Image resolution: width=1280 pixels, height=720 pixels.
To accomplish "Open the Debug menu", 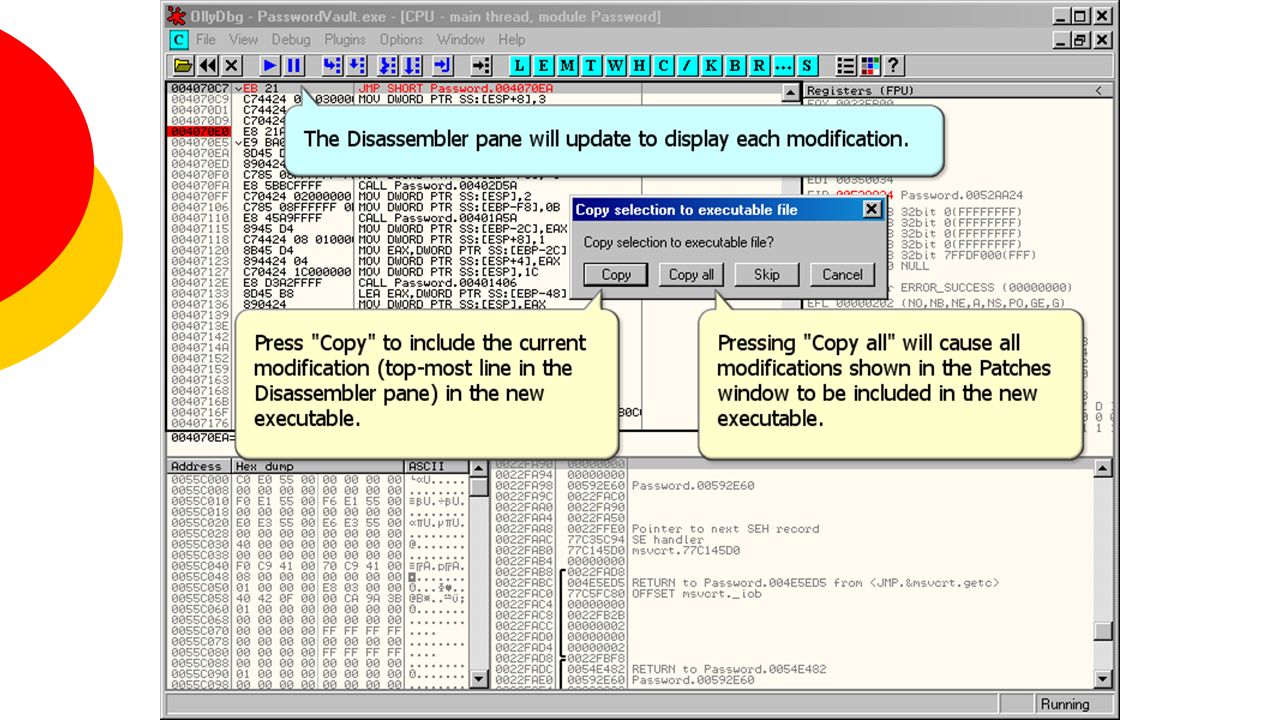I will point(291,40).
